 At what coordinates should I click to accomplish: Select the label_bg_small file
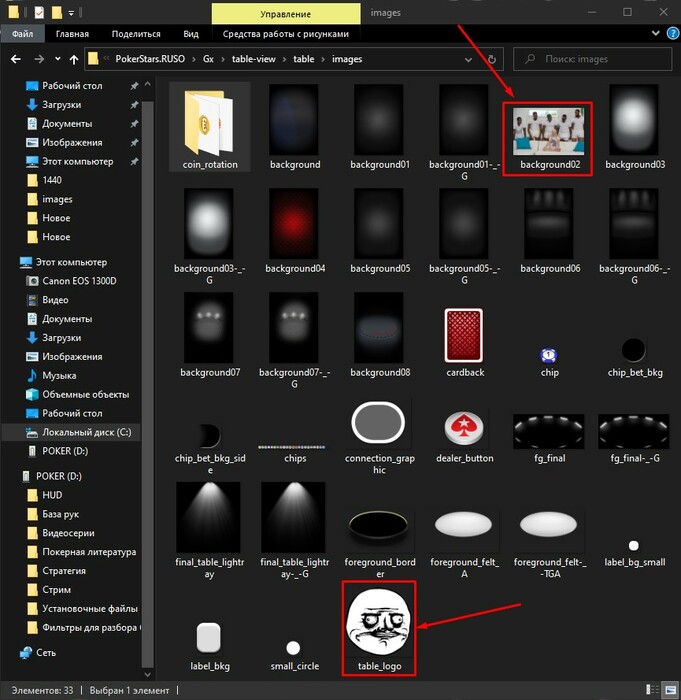tap(634, 554)
